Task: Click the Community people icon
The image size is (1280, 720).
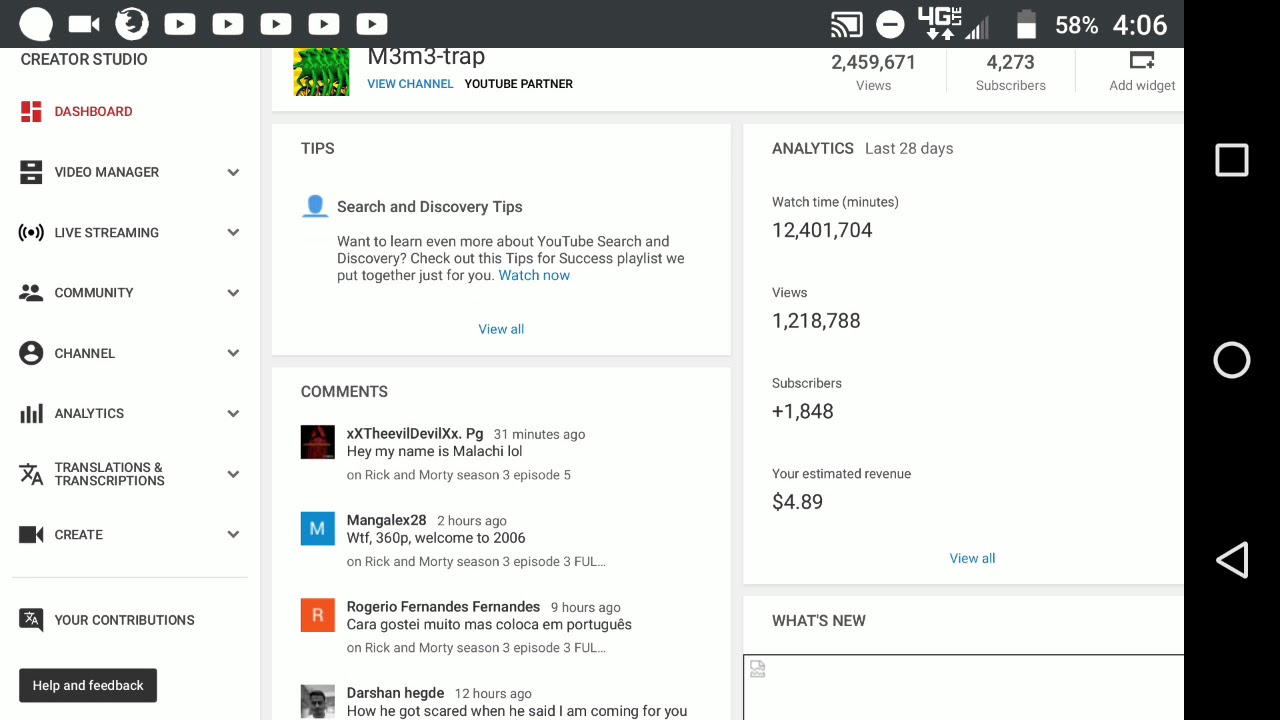Action: pos(31,293)
